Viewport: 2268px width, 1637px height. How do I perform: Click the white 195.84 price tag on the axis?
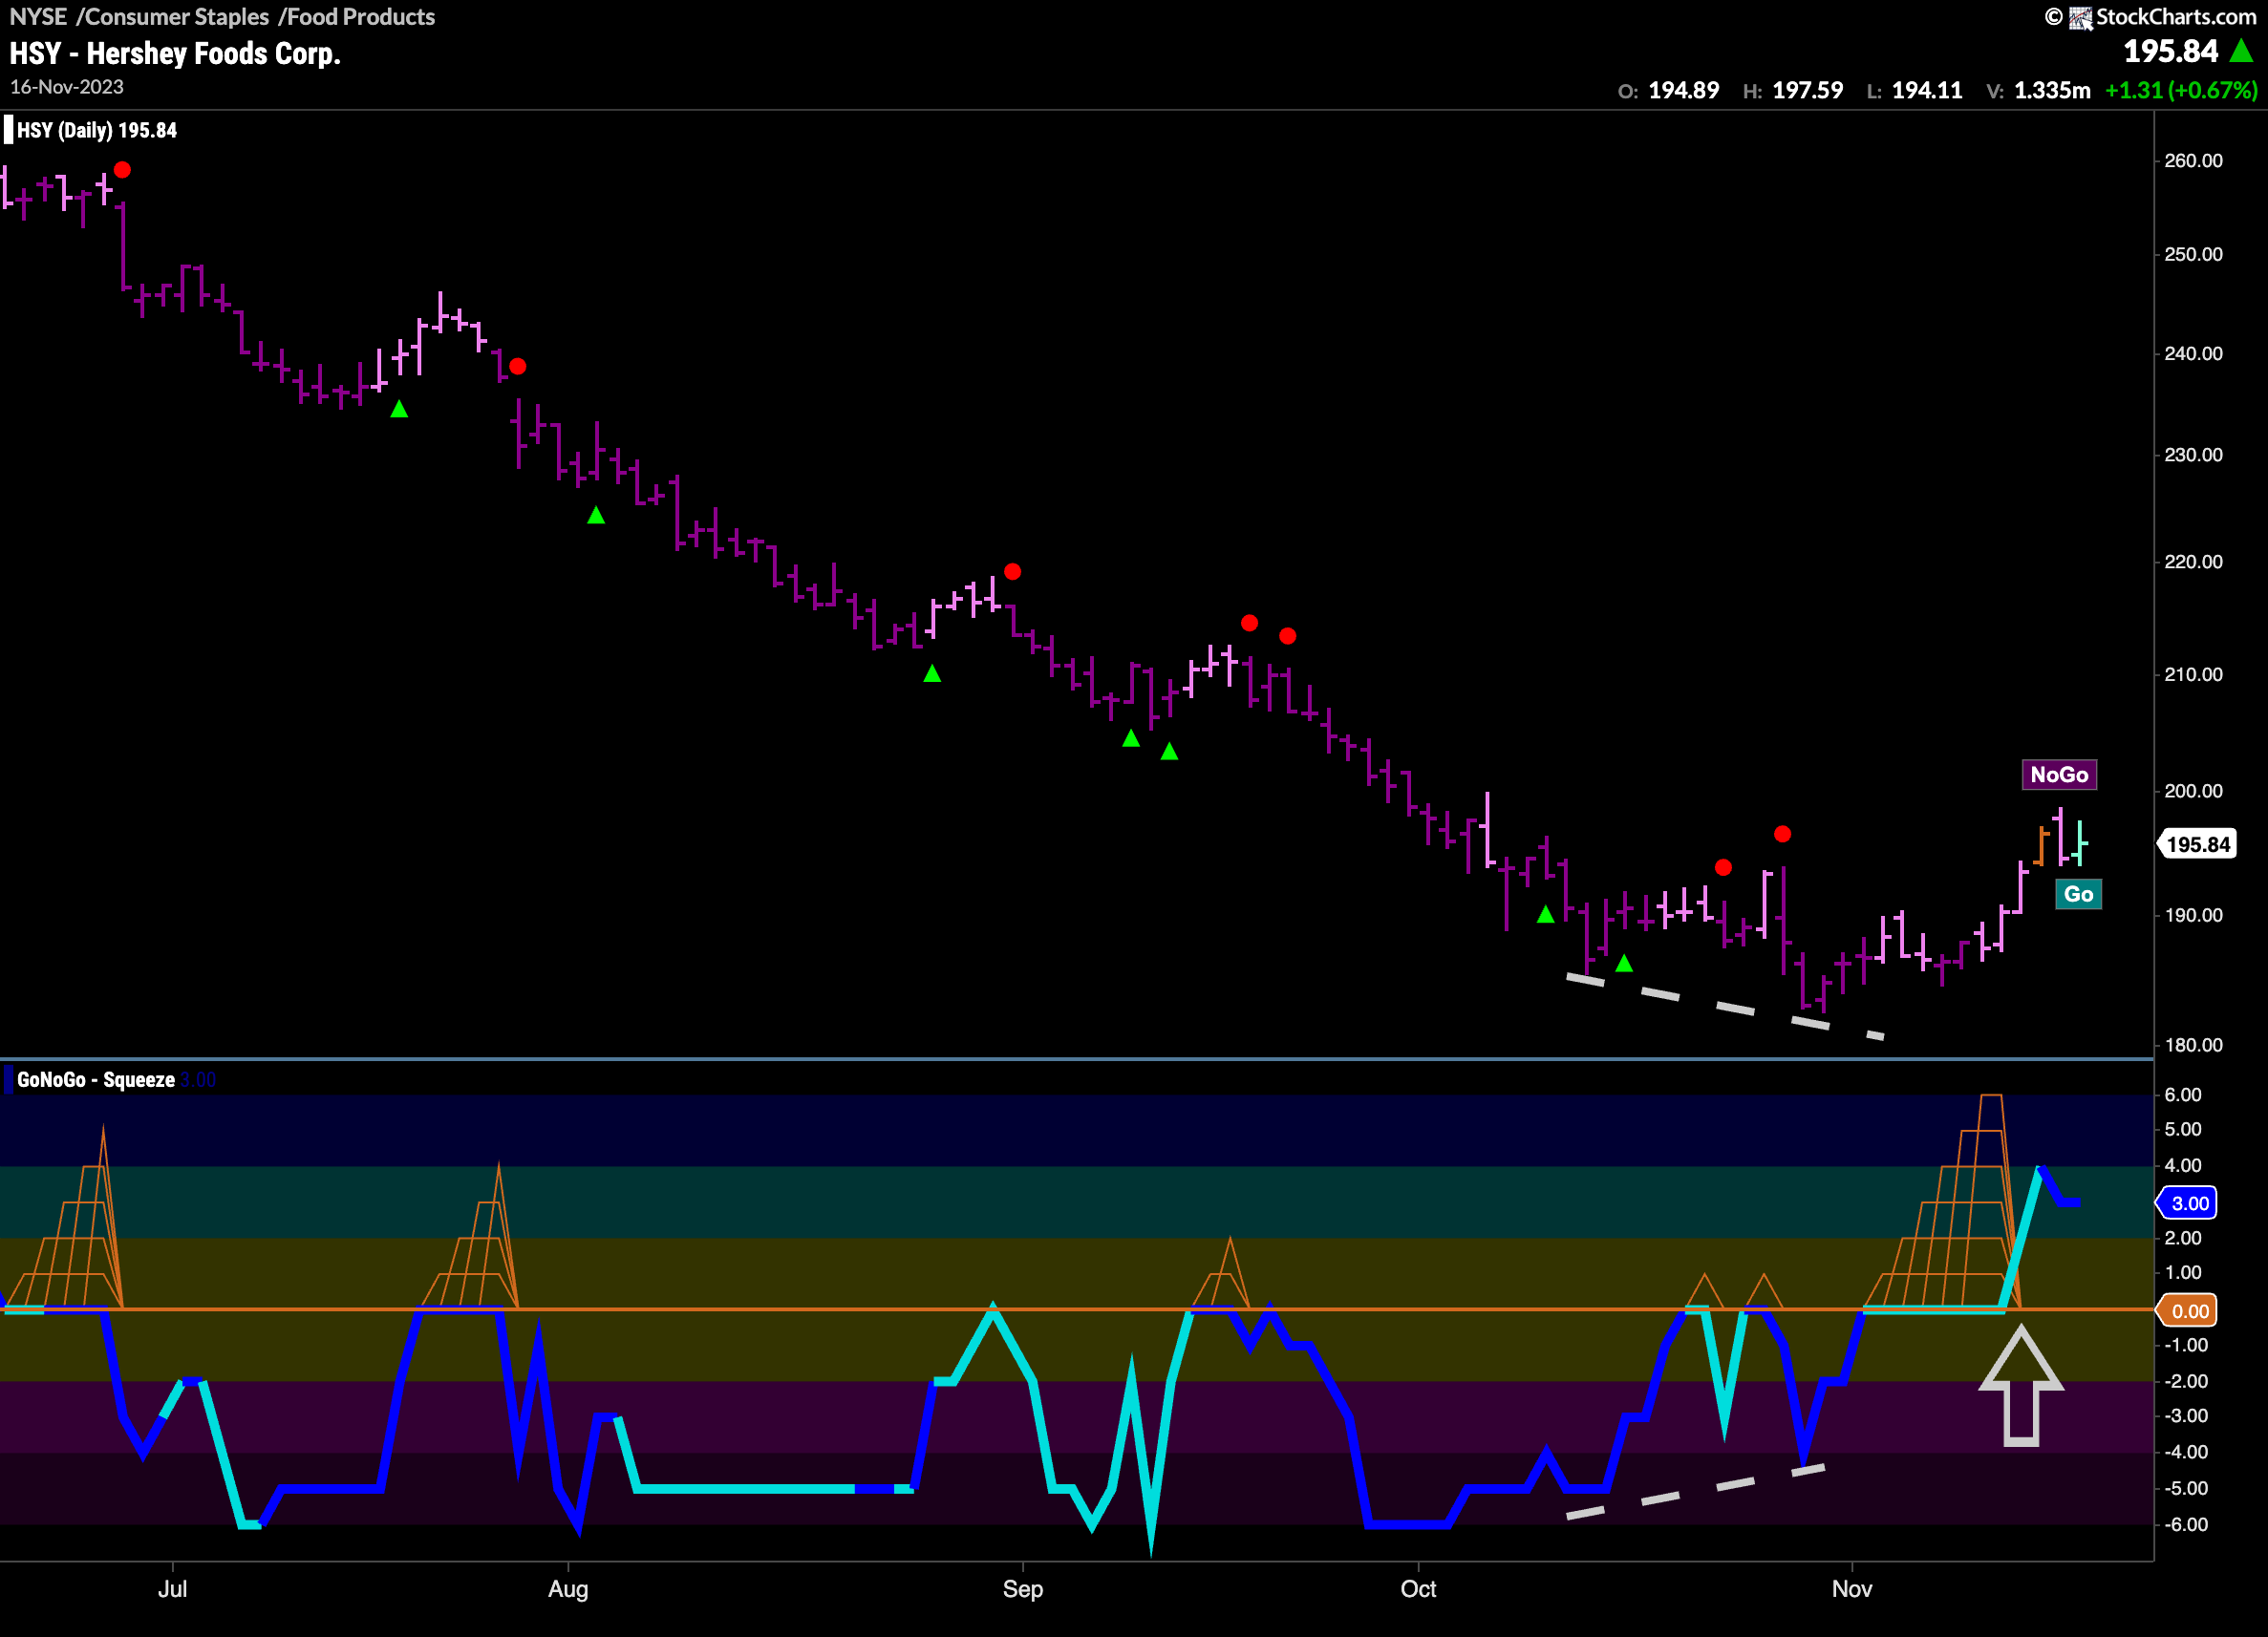click(x=2197, y=844)
